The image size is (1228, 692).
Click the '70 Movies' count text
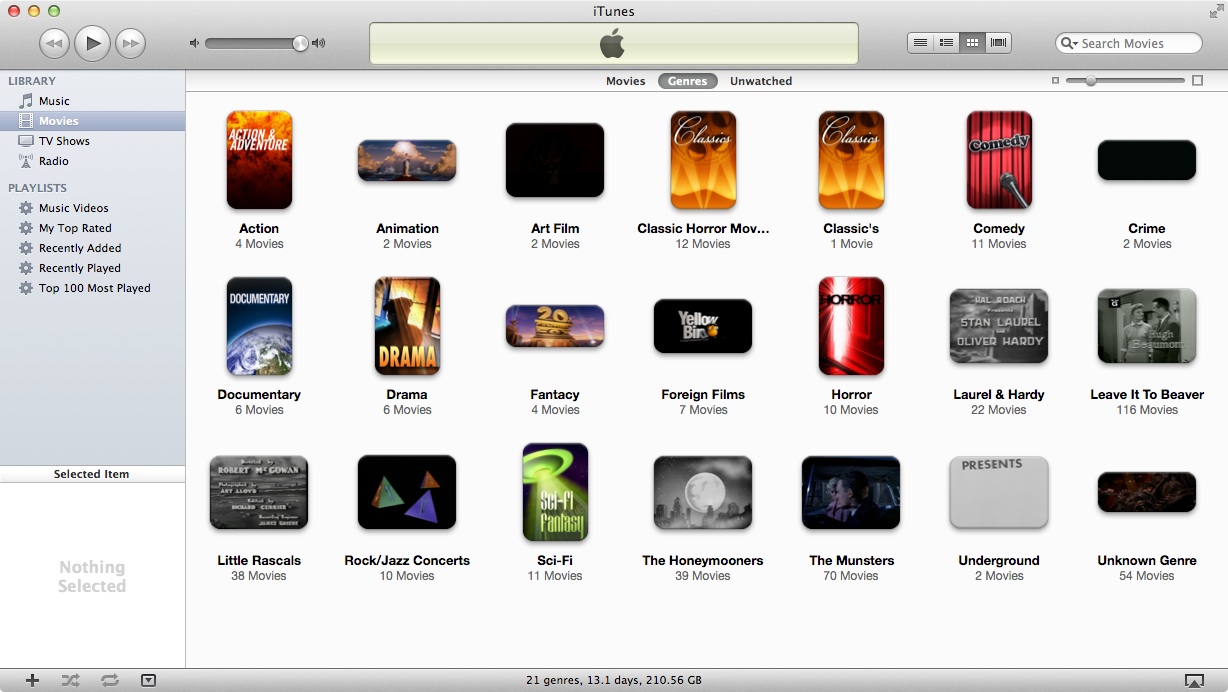[x=851, y=576]
